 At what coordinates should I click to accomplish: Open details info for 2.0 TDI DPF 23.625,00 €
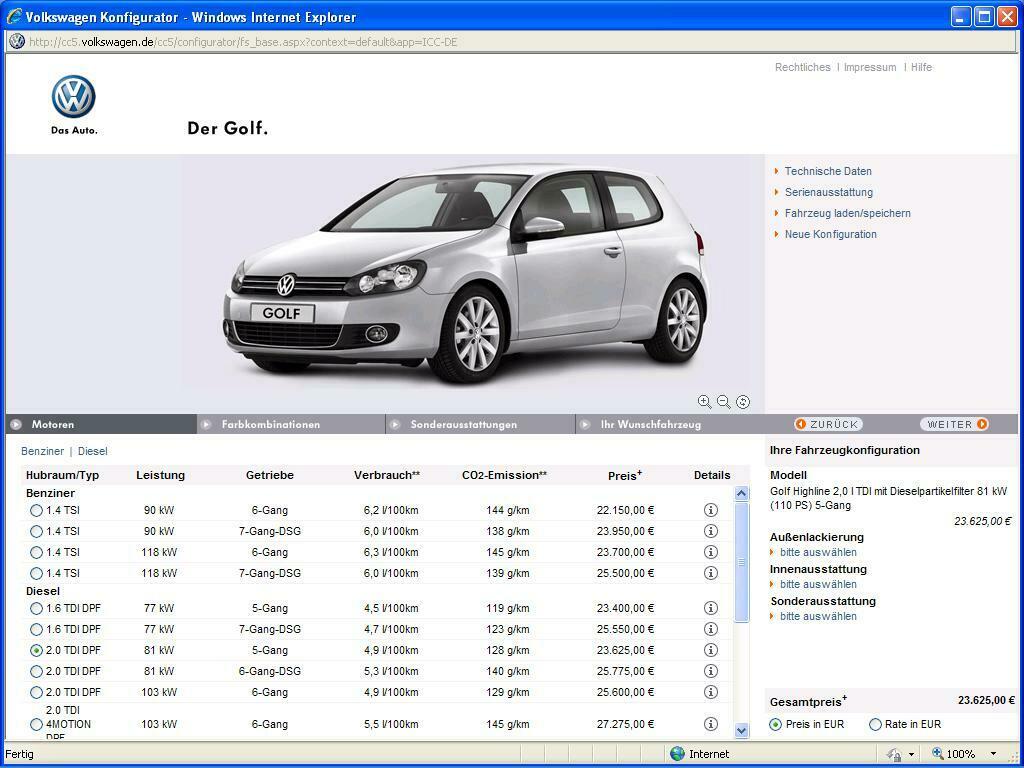coord(711,650)
